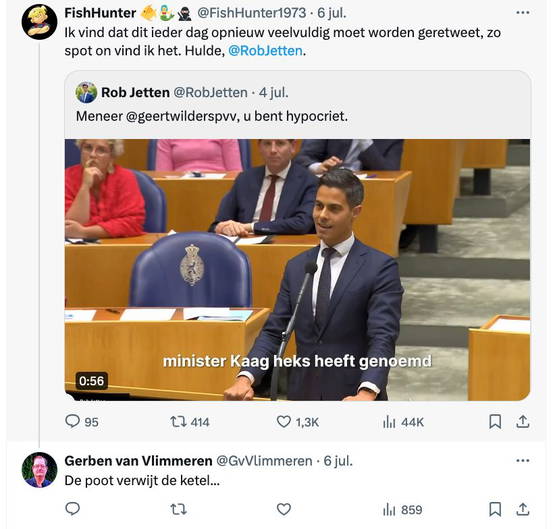Open quoted tweet by Rob Jetten
This screenshot has height=529, width=555.
[297, 103]
